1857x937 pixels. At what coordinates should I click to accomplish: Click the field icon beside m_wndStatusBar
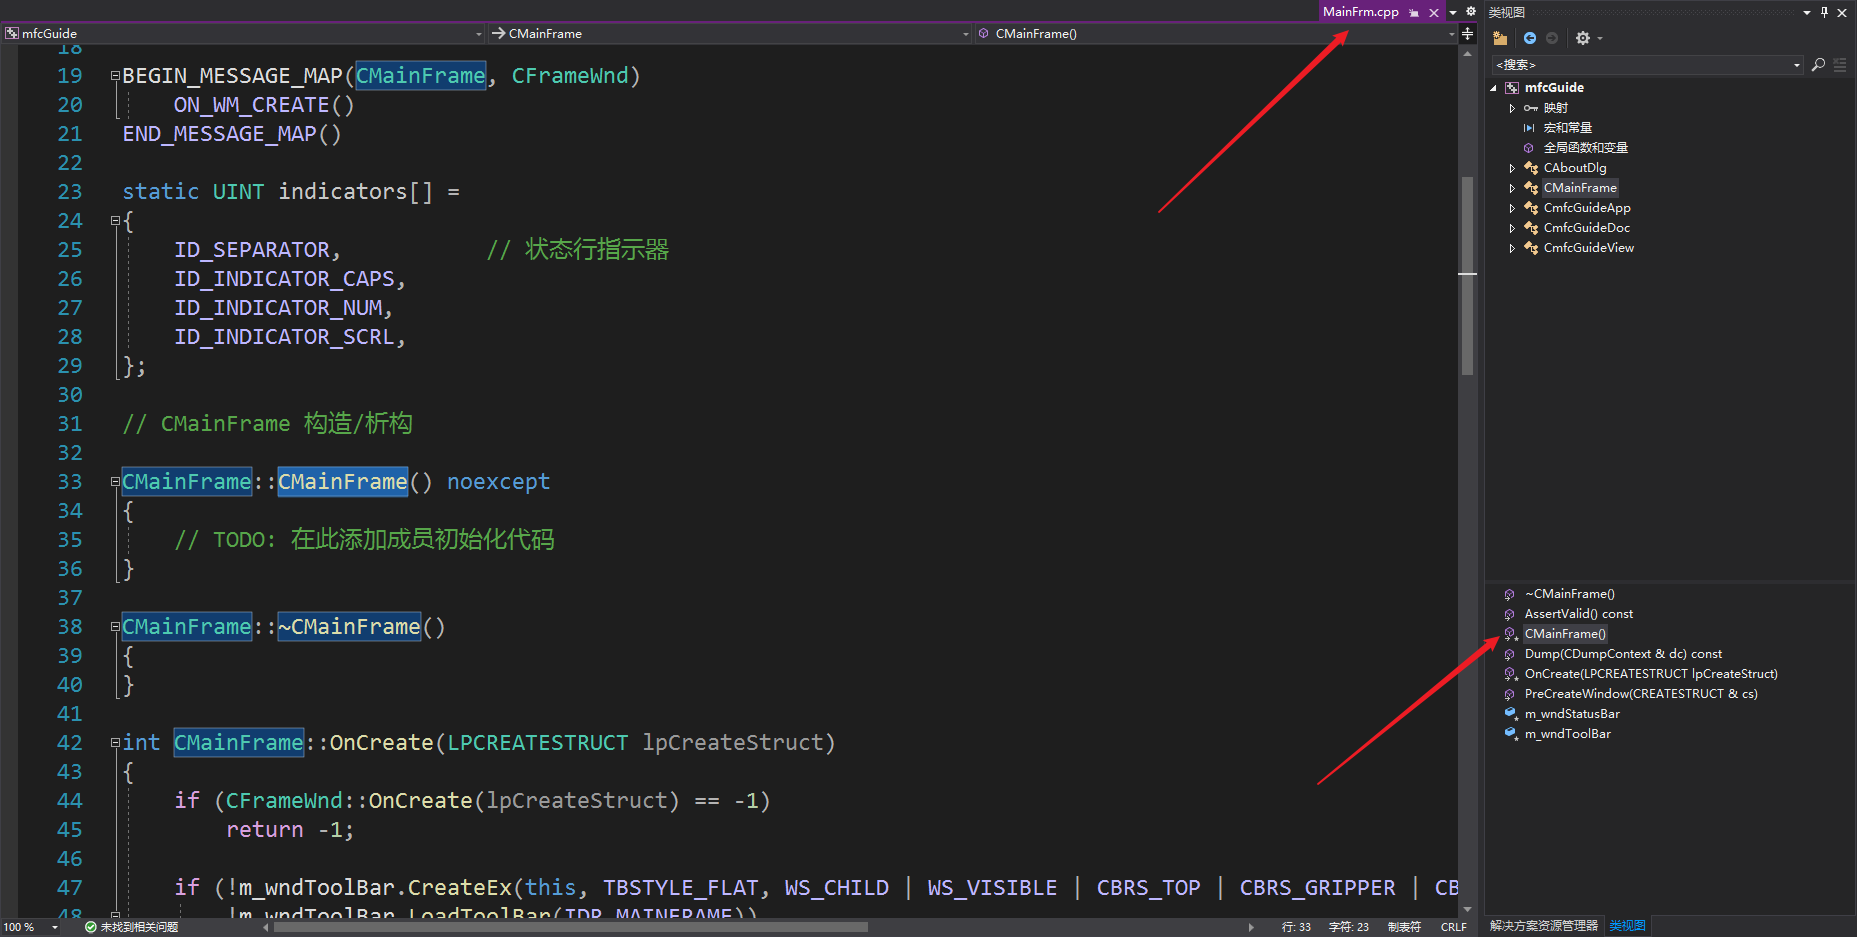pos(1511,714)
